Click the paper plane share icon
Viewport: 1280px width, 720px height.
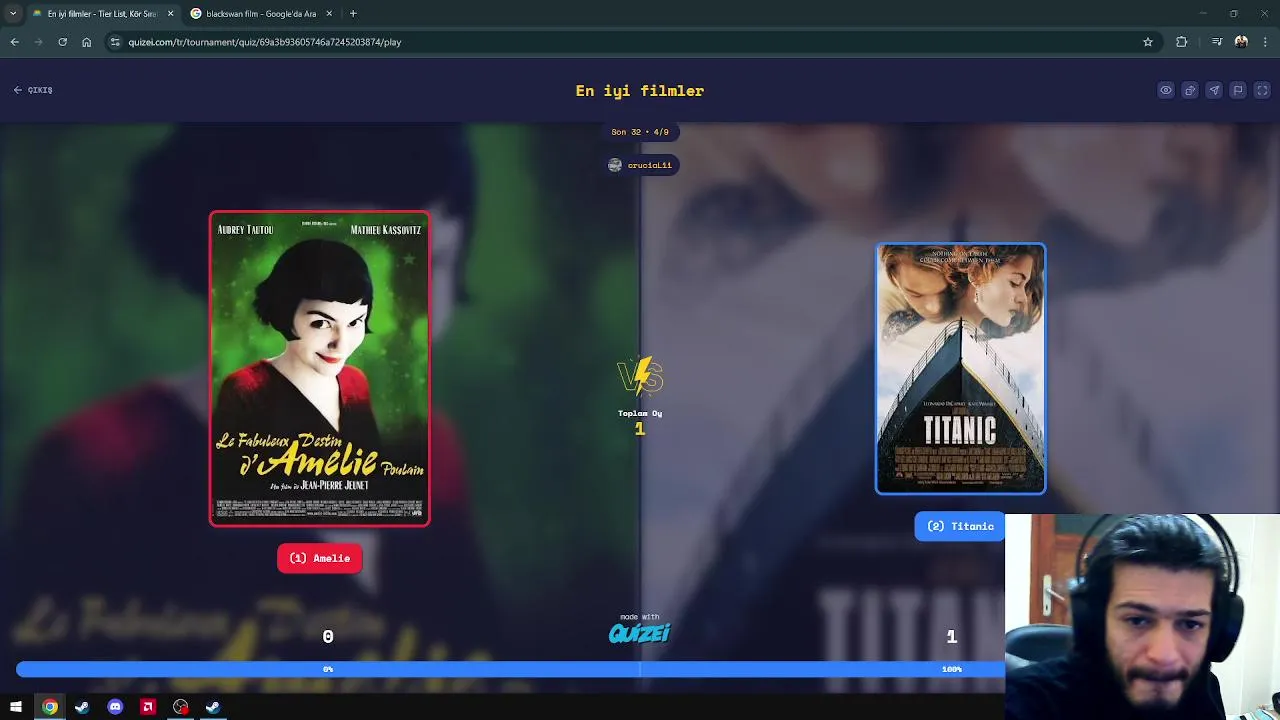(1214, 90)
